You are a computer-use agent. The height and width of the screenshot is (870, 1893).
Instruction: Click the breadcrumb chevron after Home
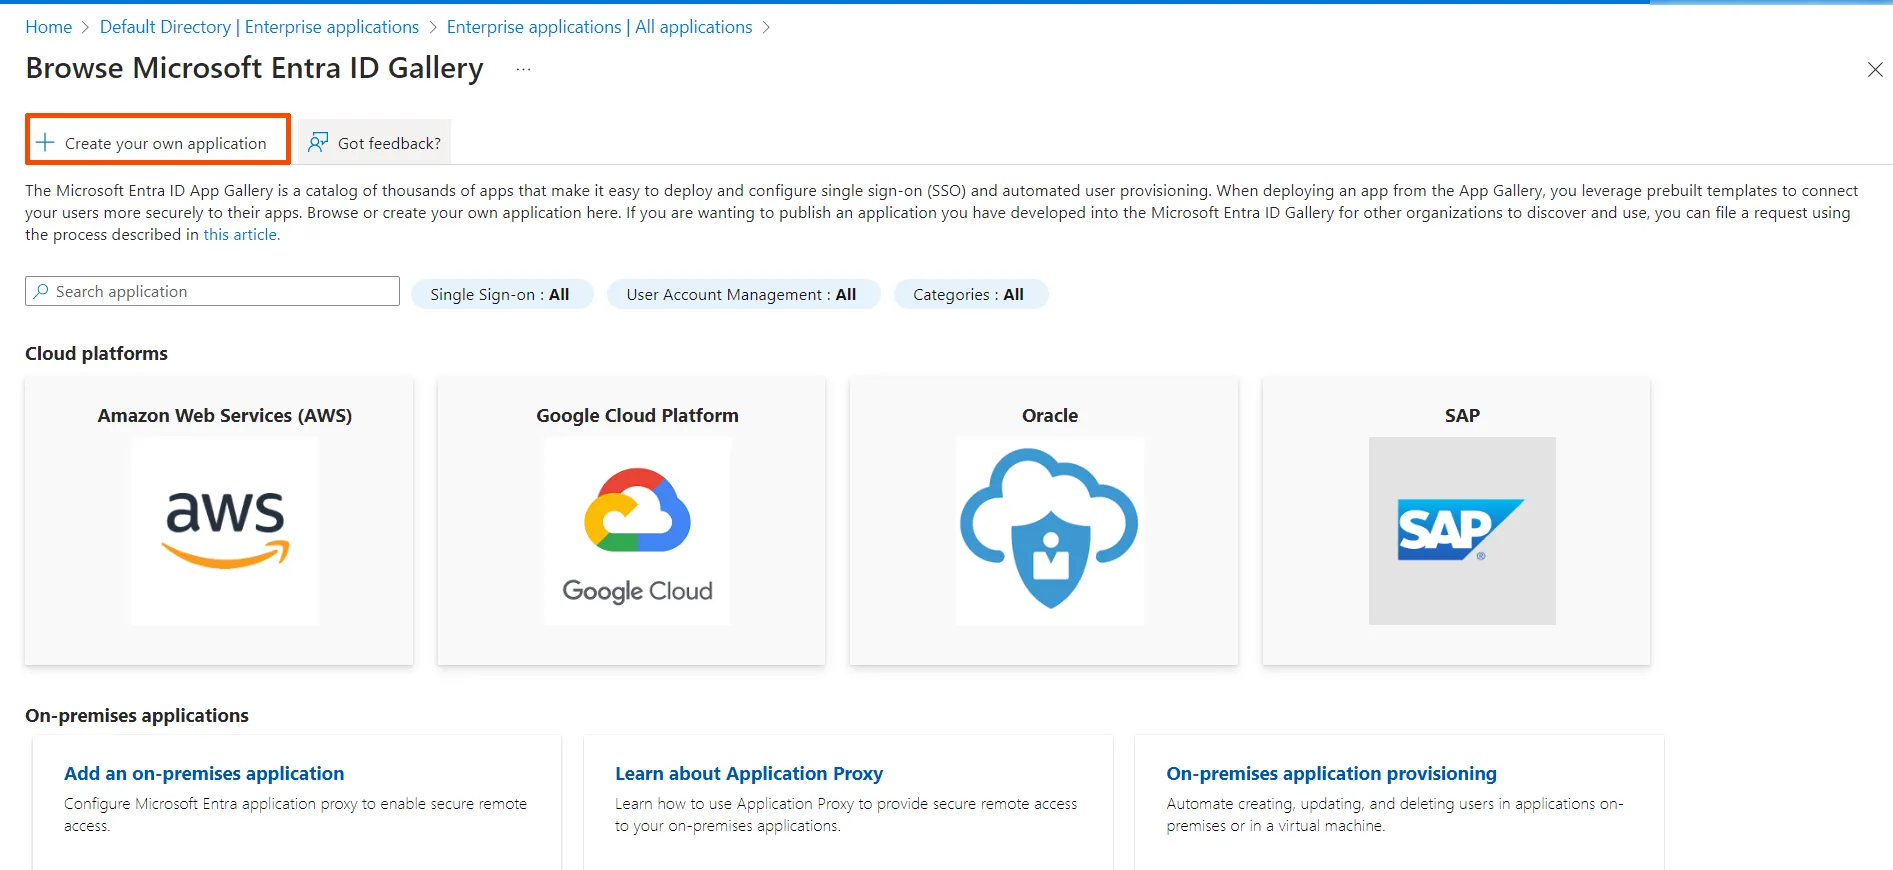(86, 27)
